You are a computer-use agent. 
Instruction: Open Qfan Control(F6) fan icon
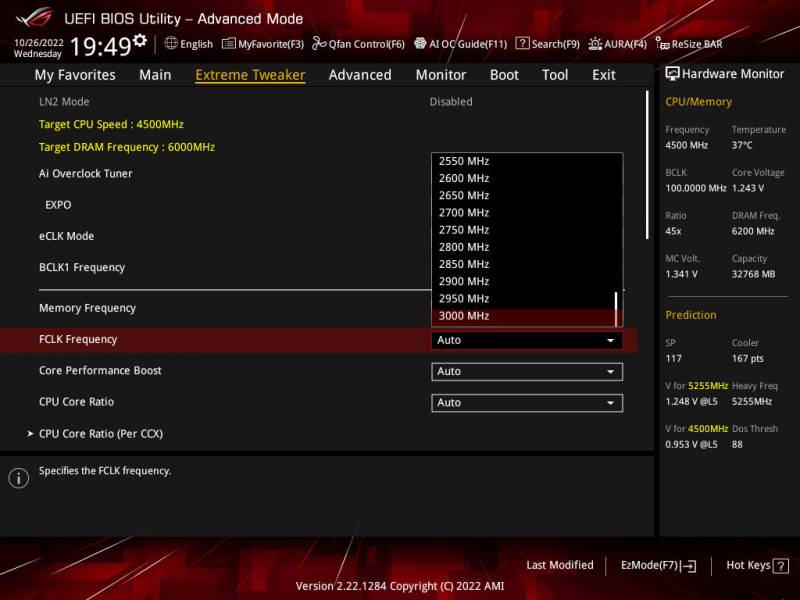[319, 43]
